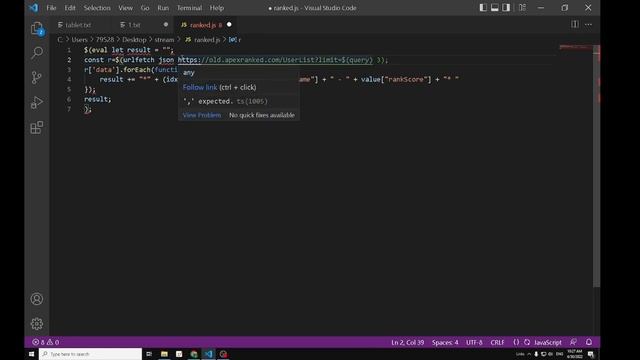Change indentation via Spaces: 4
640x360 pixels.
pyautogui.click(x=445, y=342)
